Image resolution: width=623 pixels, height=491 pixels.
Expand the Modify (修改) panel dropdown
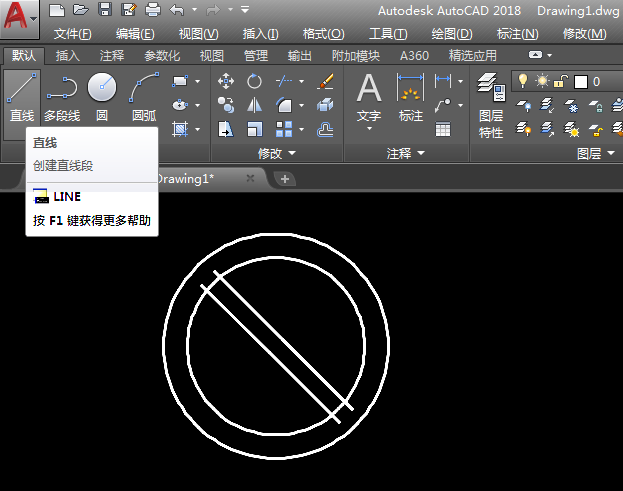click(x=277, y=153)
